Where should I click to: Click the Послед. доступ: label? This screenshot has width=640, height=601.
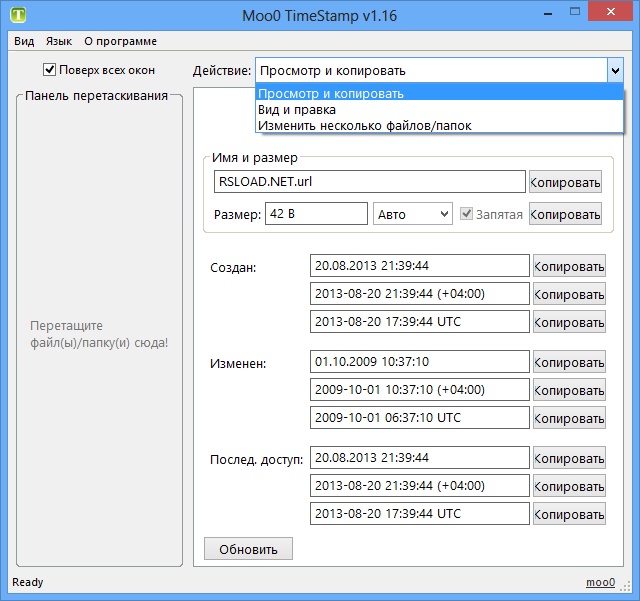[x=256, y=460]
